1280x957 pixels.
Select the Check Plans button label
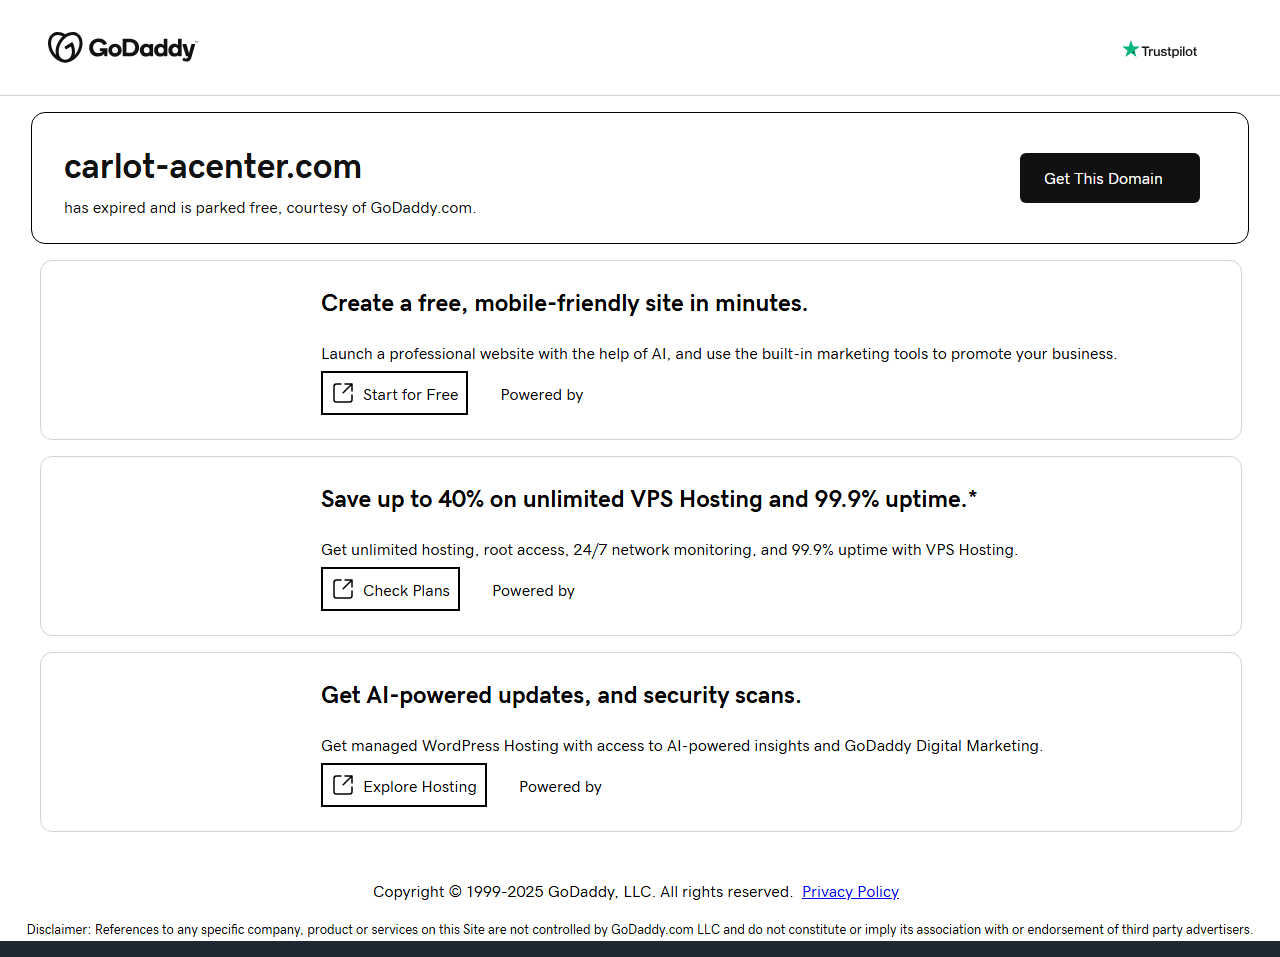[406, 591]
